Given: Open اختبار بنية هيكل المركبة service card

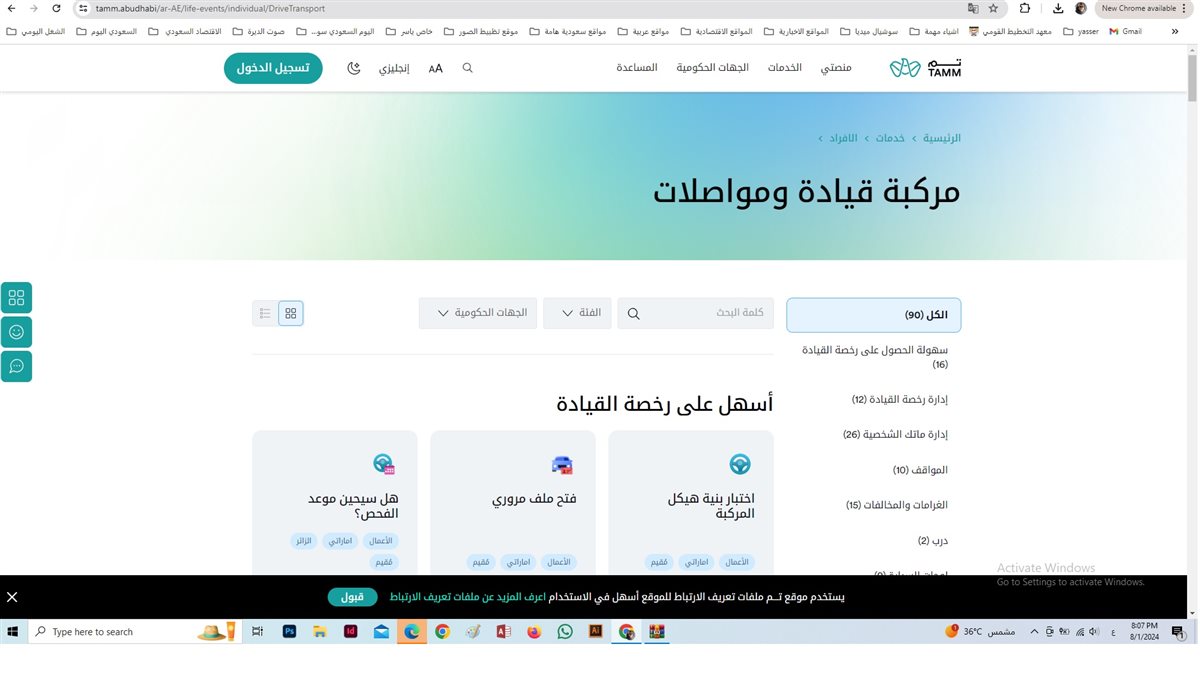Looking at the screenshot, I should pyautogui.click(x=691, y=503).
